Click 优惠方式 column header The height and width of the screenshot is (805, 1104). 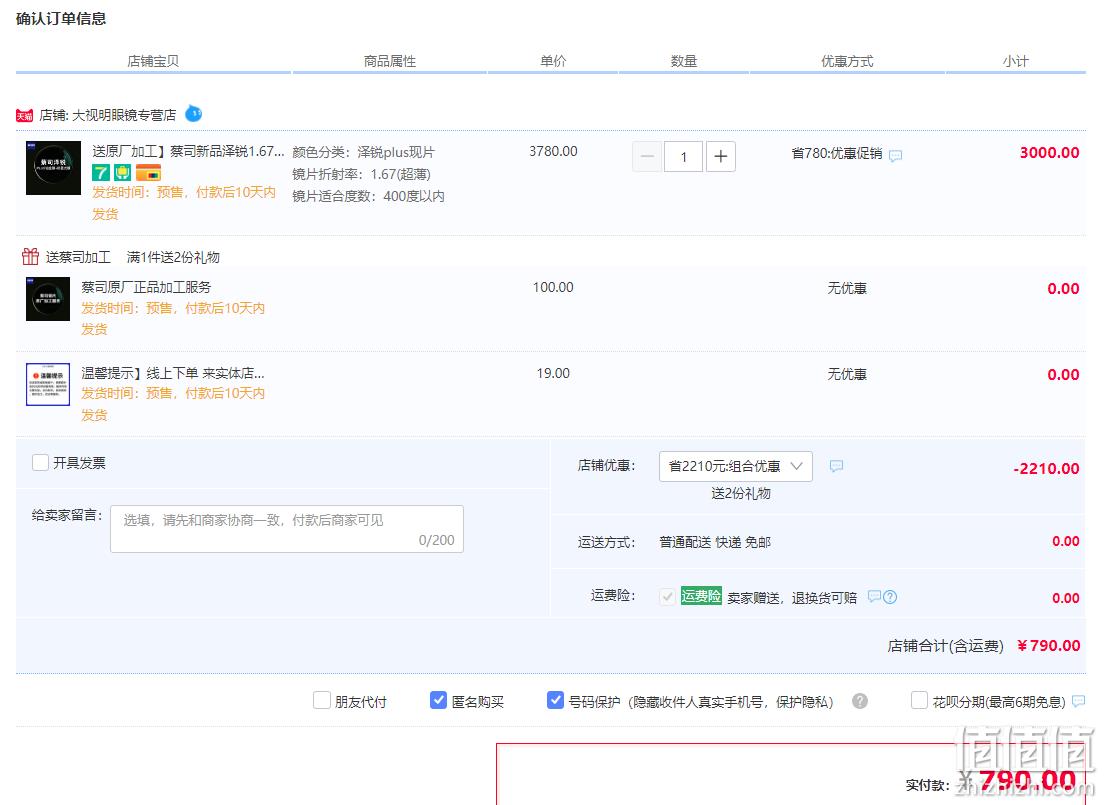click(847, 61)
